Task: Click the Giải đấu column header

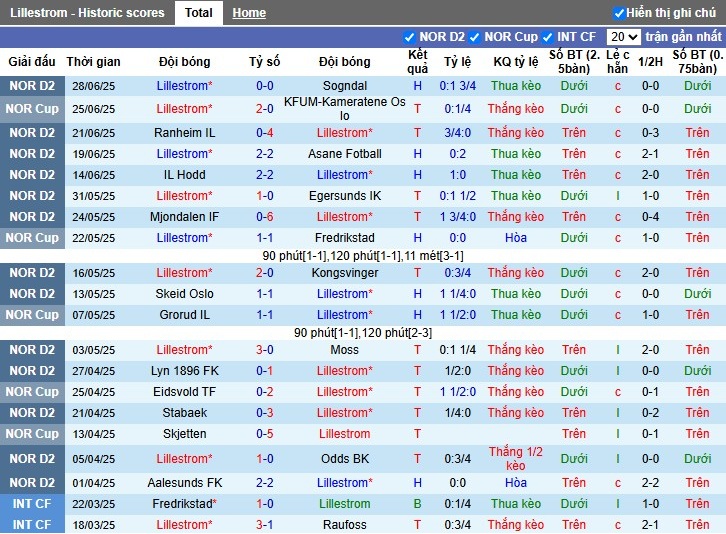Action: coord(31,62)
